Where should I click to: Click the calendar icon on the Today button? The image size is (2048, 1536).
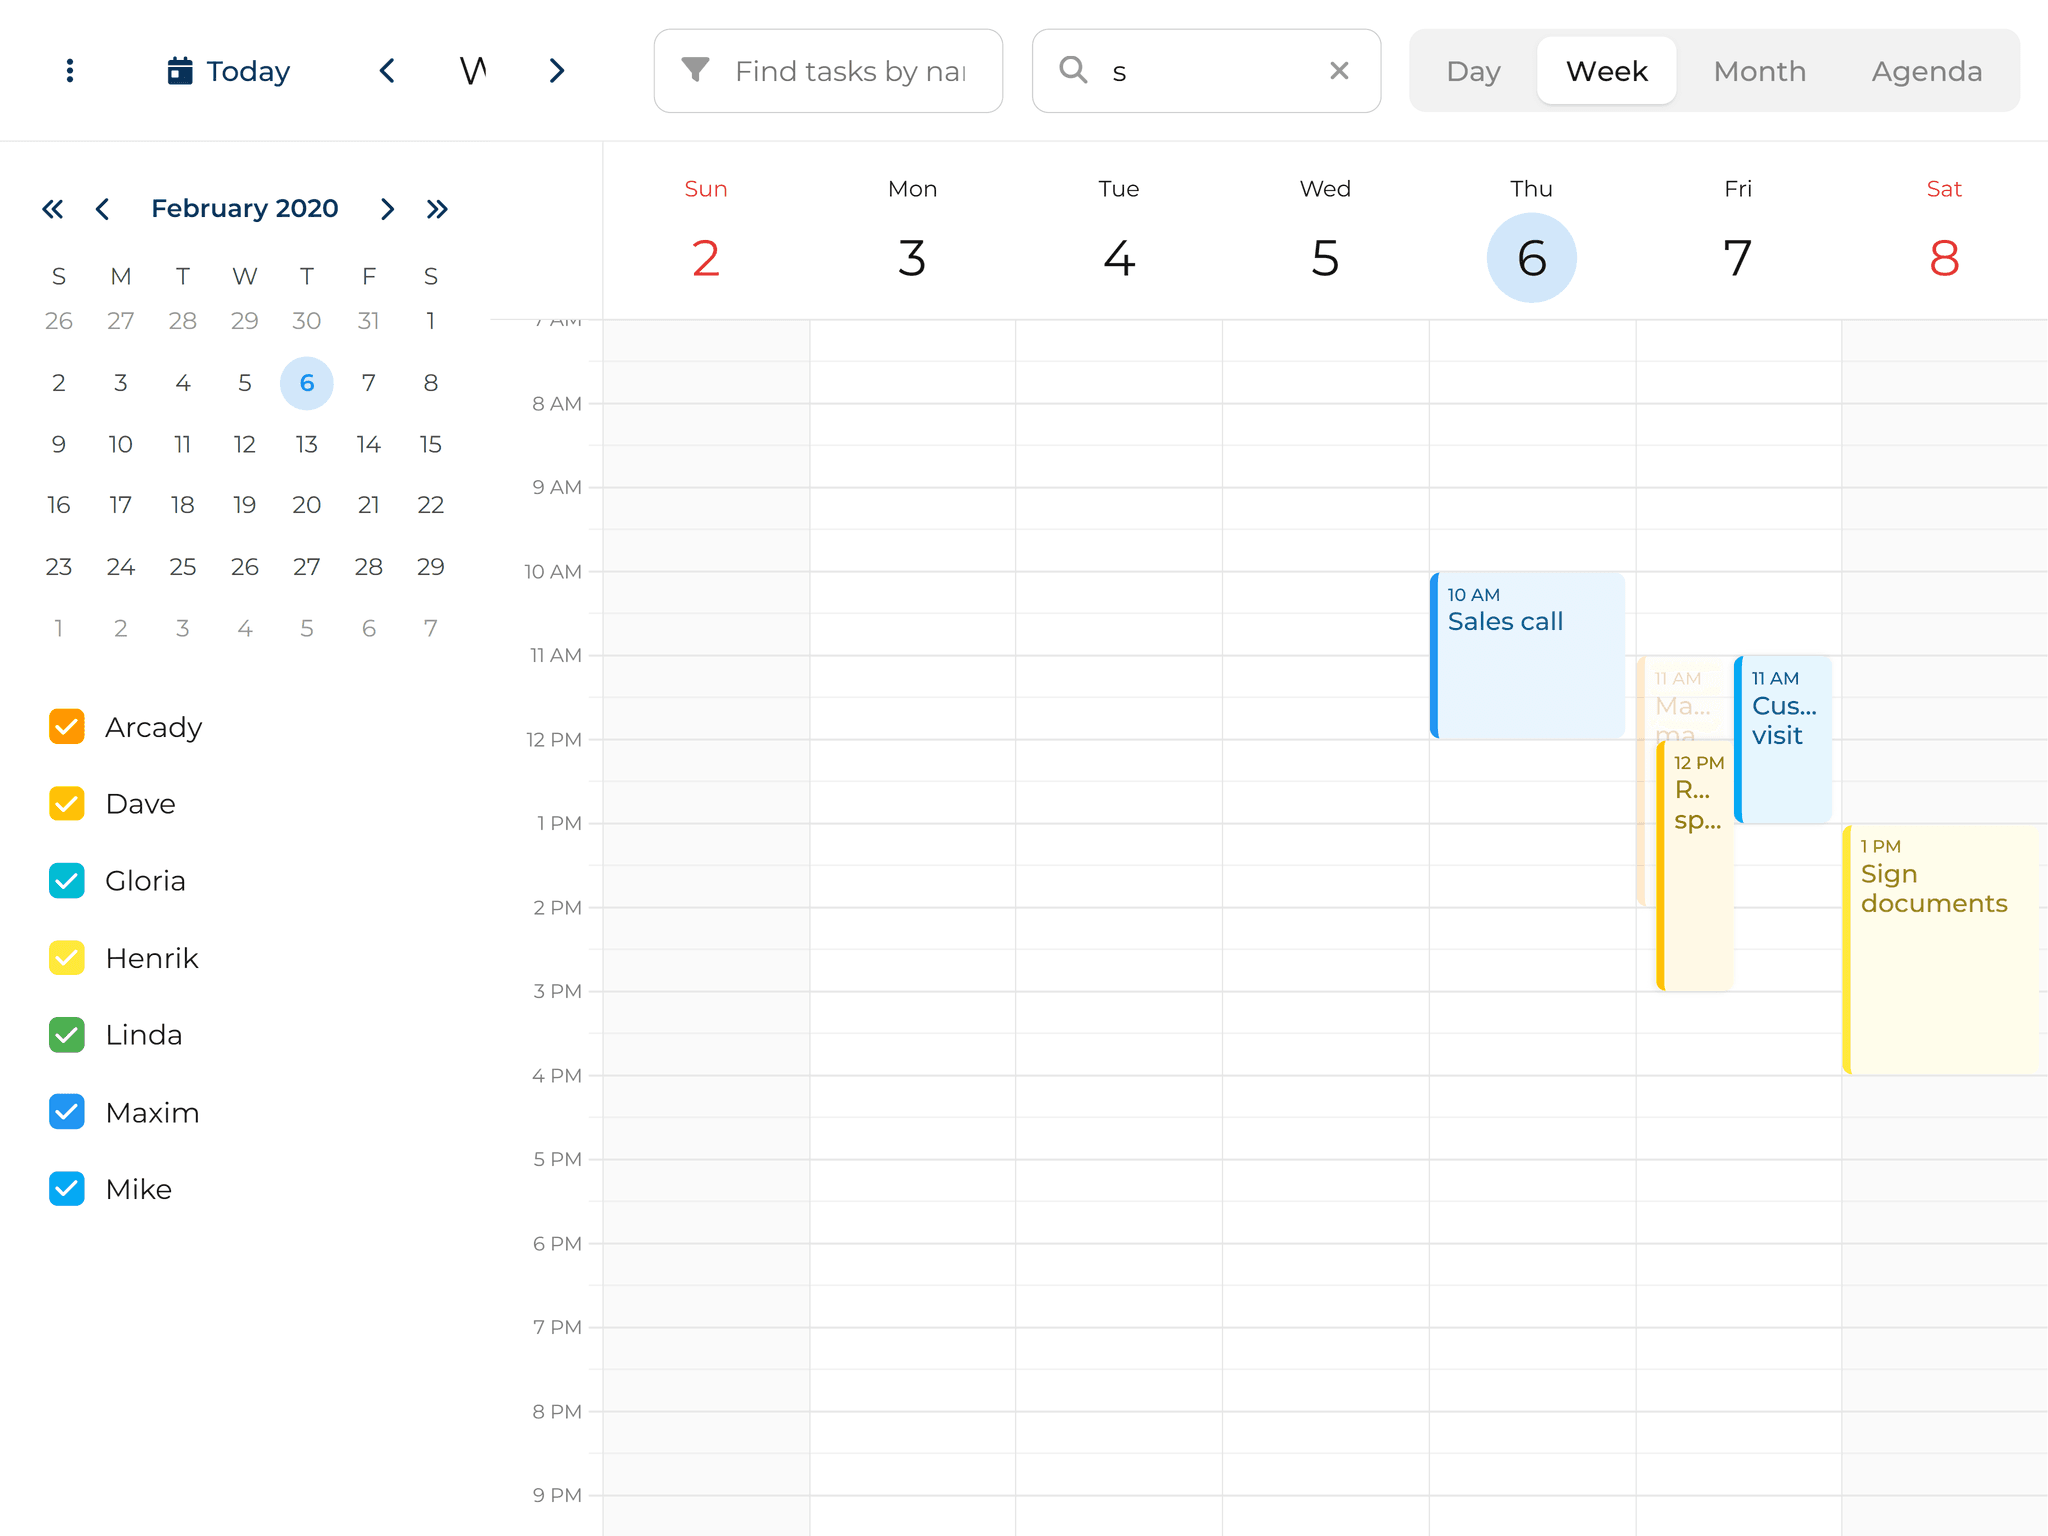179,70
